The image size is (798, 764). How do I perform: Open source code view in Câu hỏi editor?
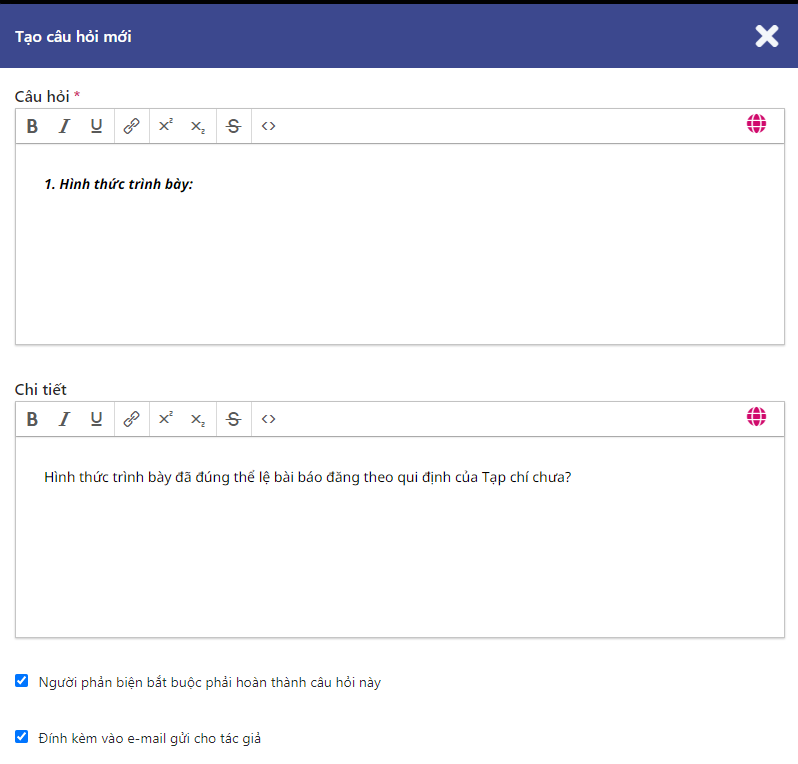(268, 126)
